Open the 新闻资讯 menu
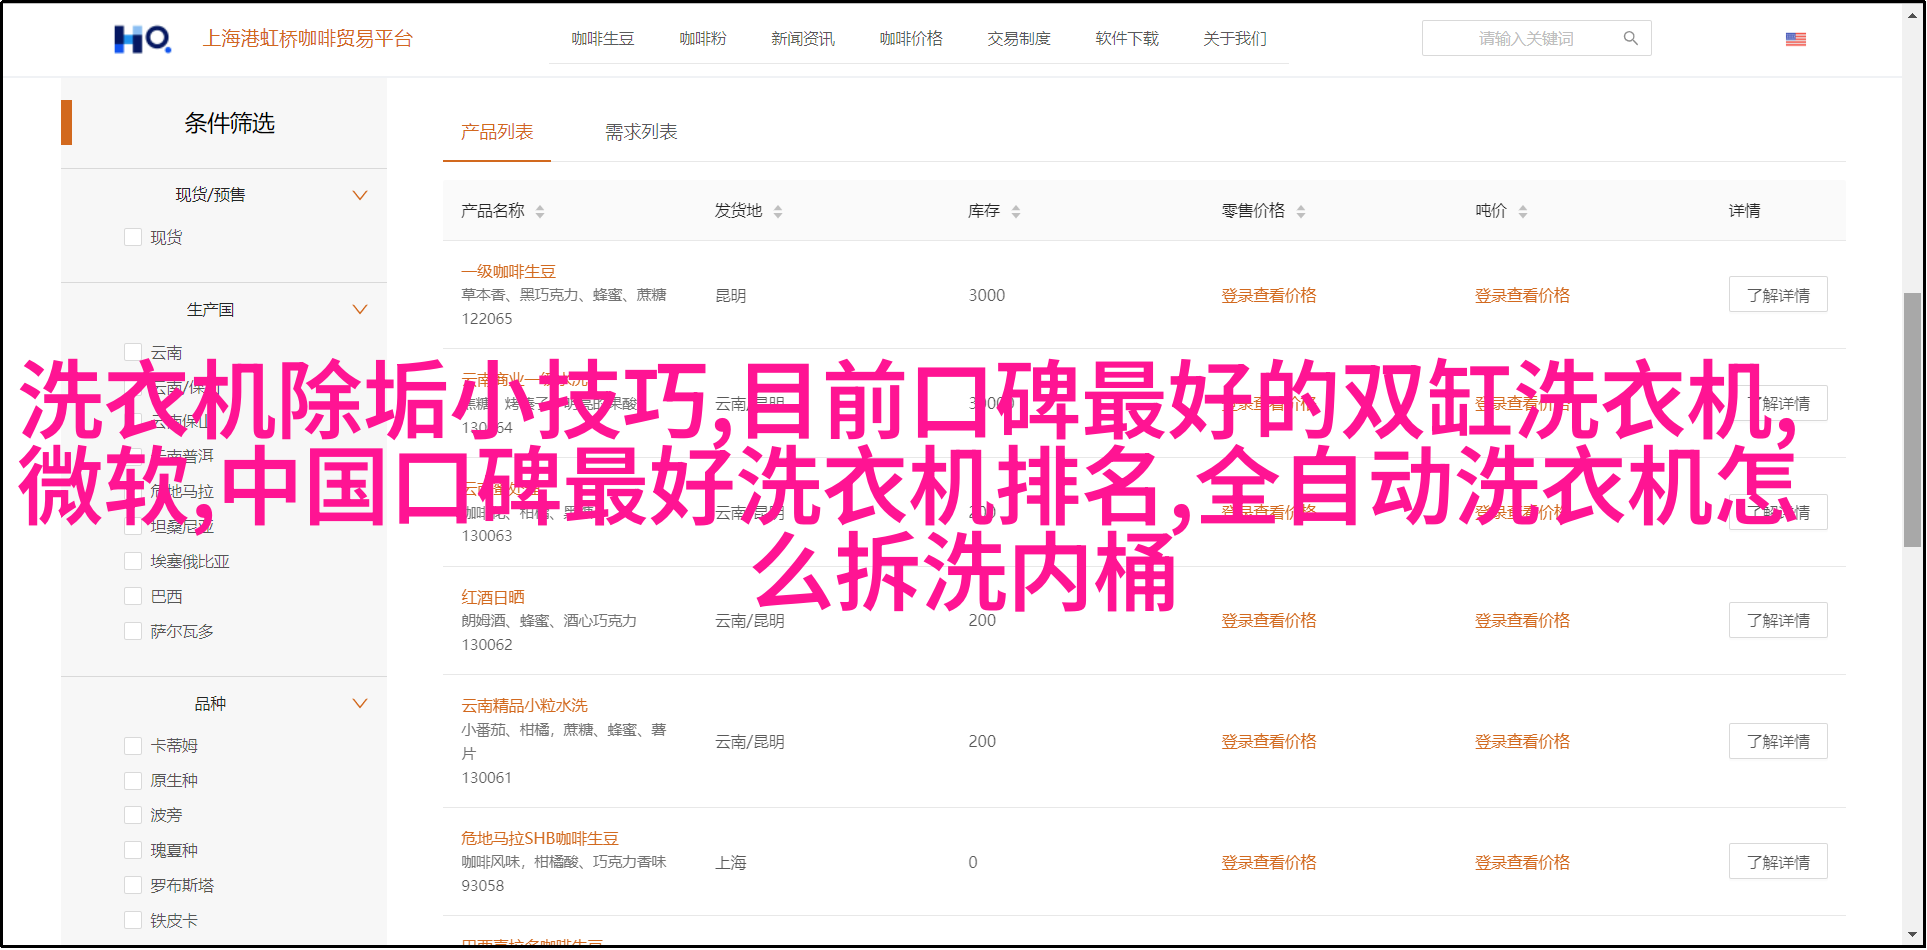1927x950 pixels. 803,39
